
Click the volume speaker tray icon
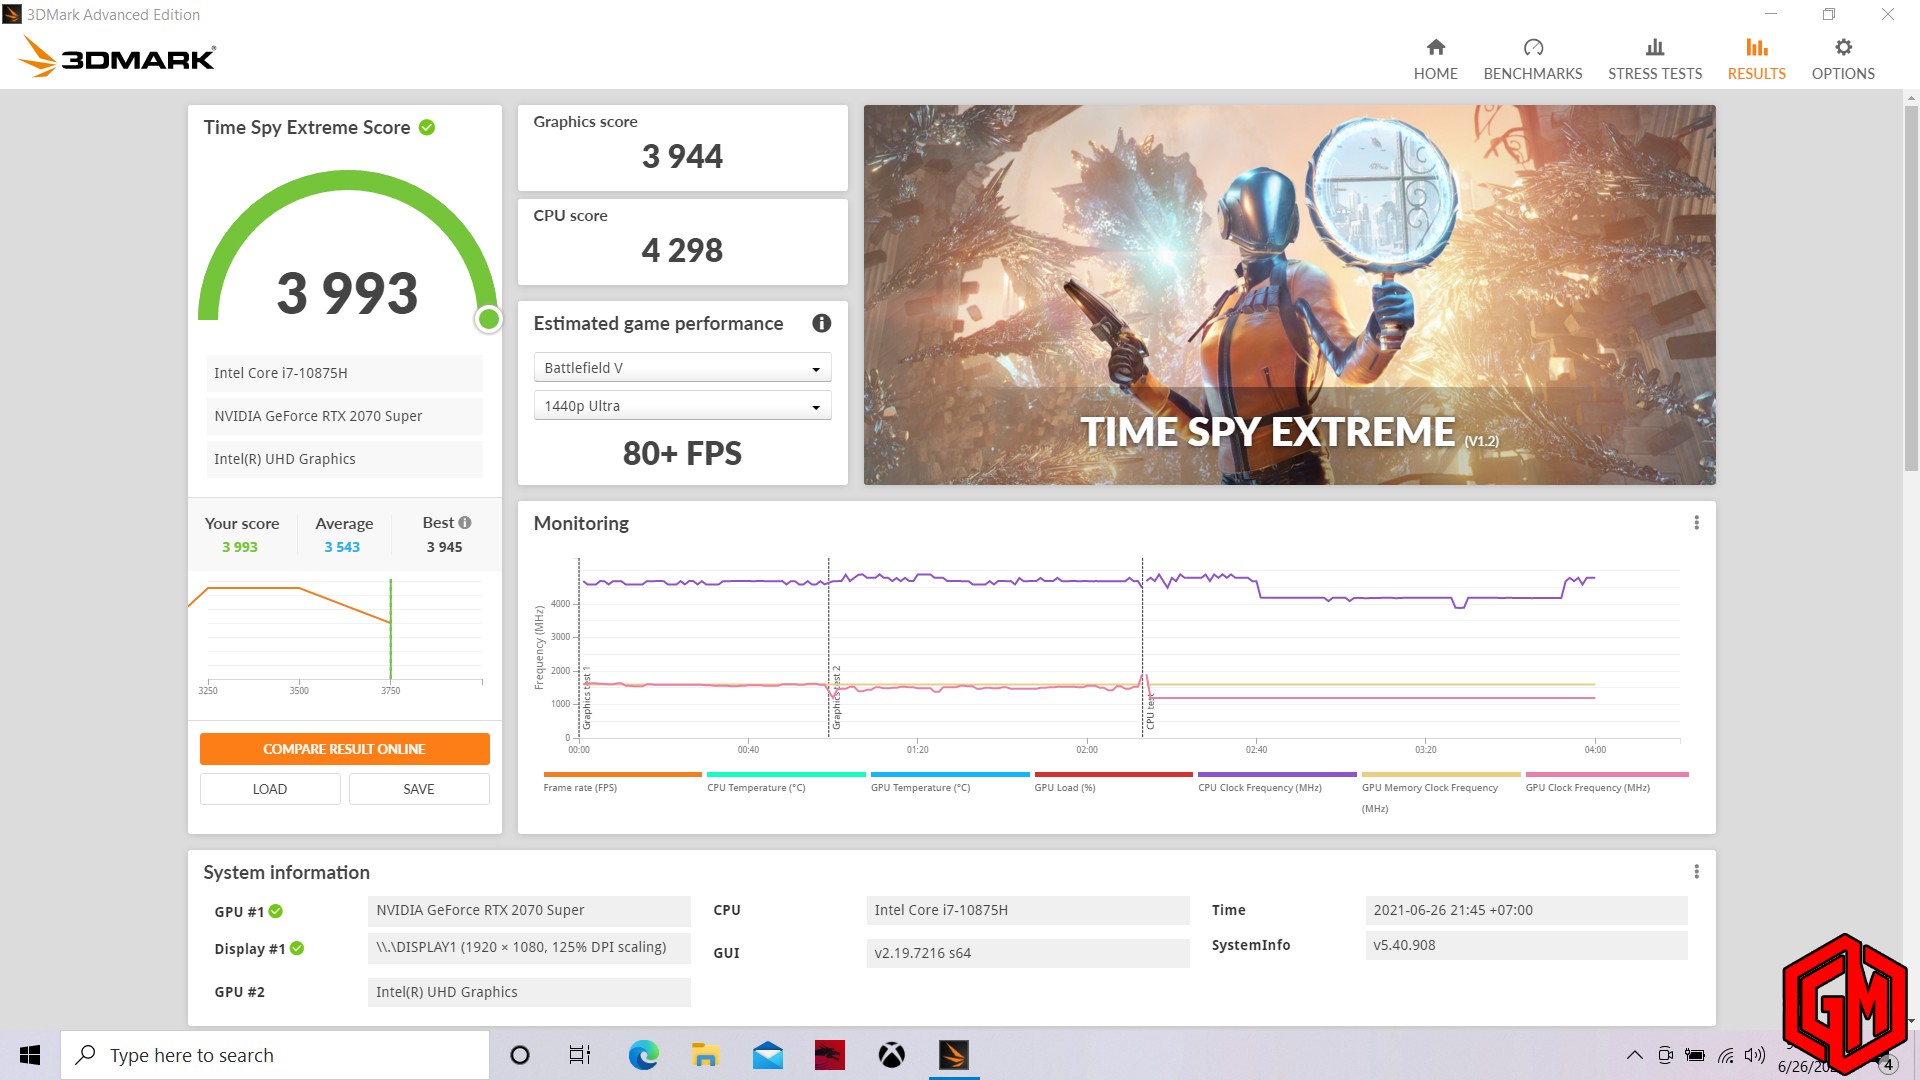point(1755,1055)
